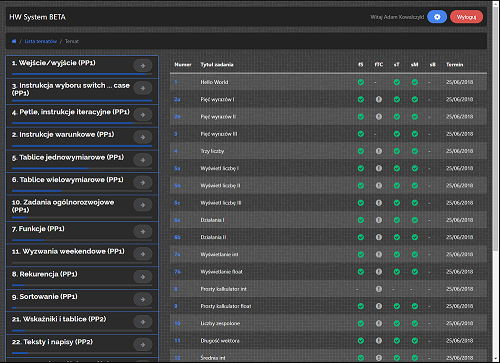Click the arrow for Tablice wielowymiarowe

tap(143, 183)
